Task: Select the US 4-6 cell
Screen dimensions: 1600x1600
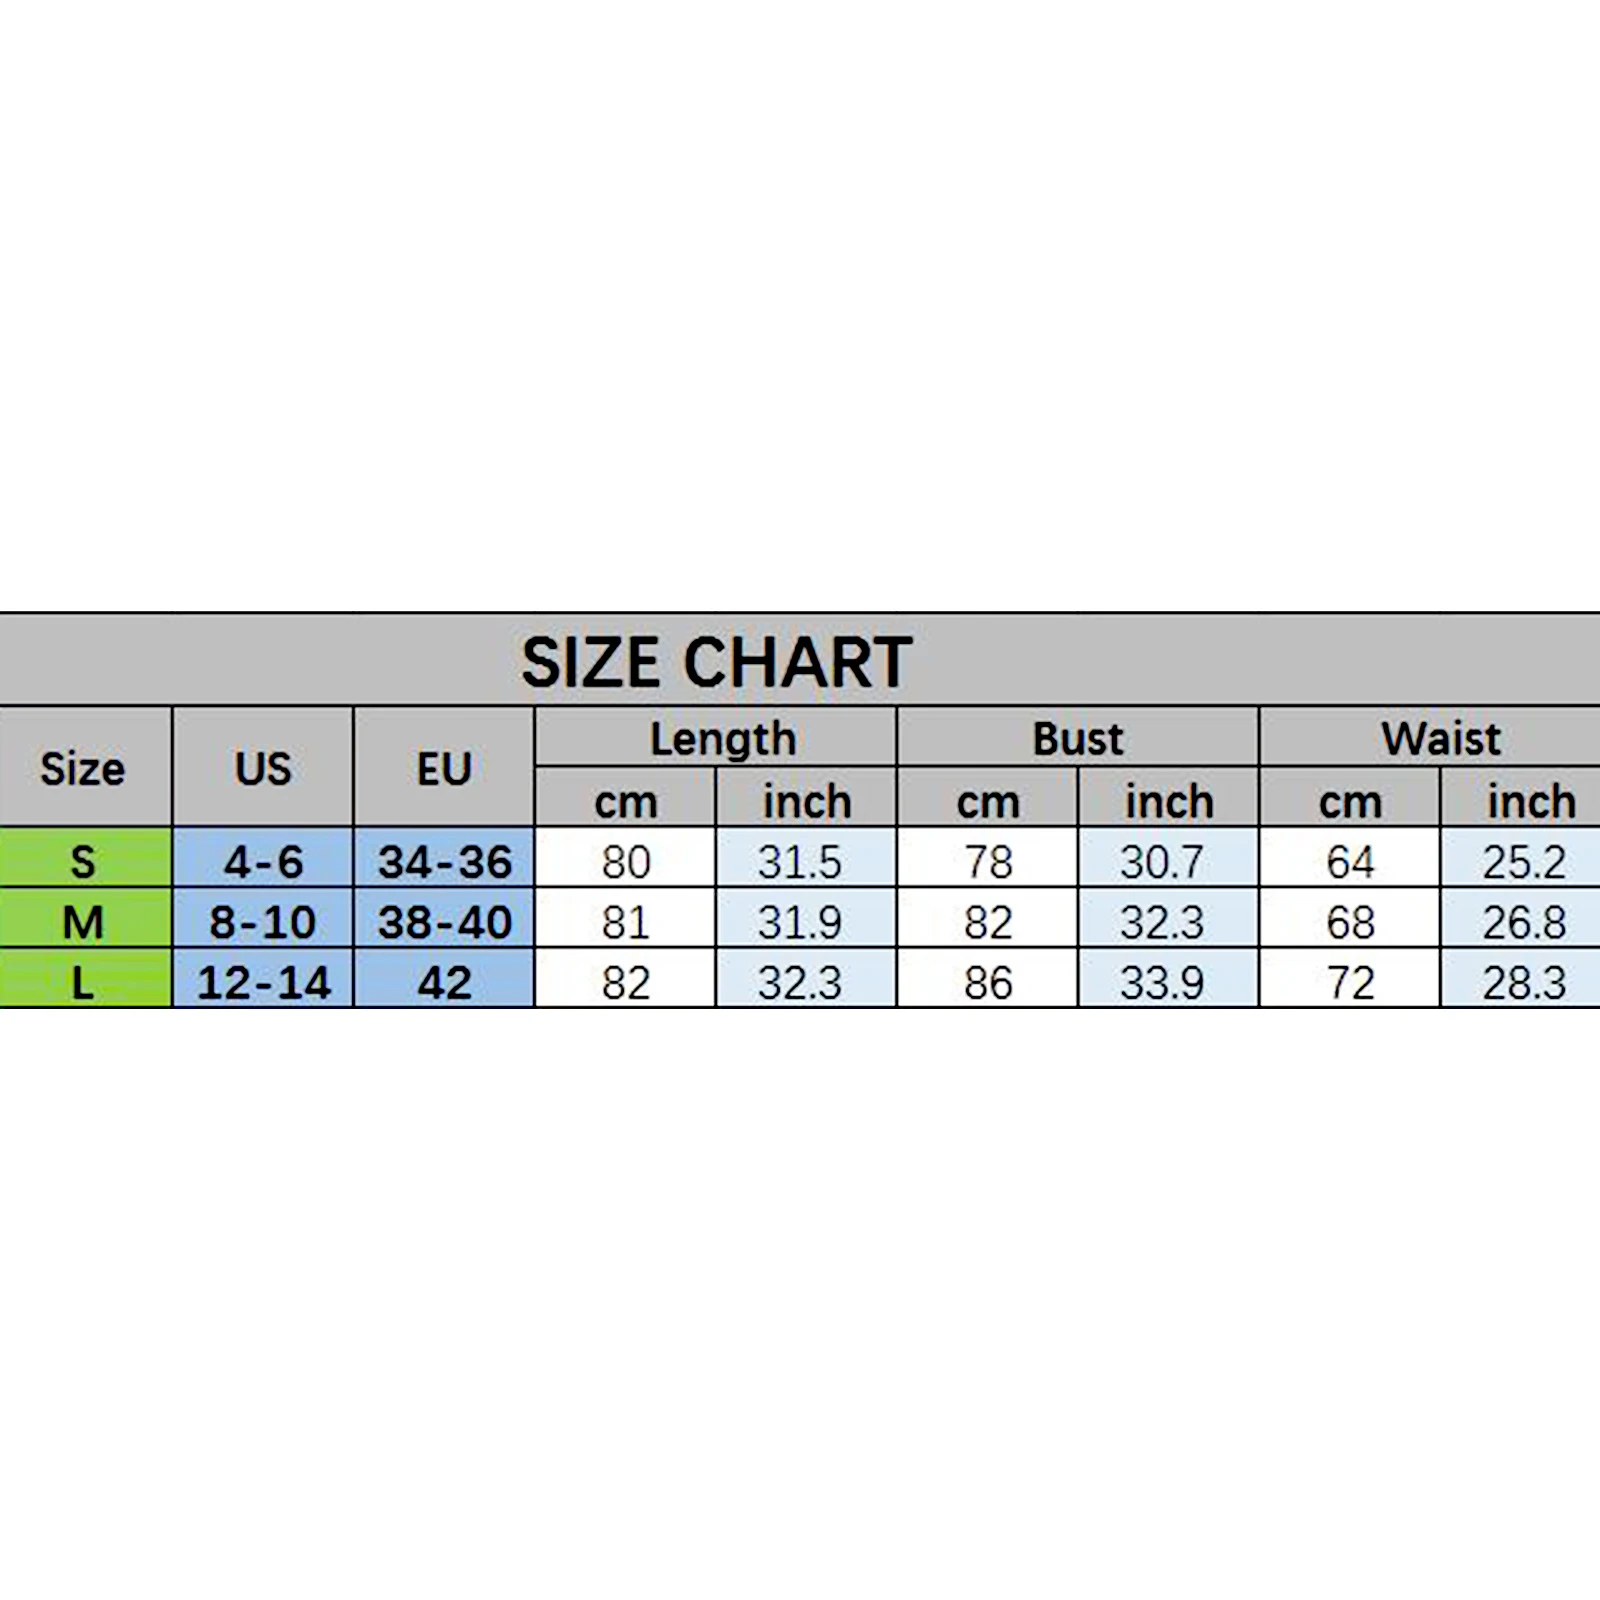Action: 263,861
